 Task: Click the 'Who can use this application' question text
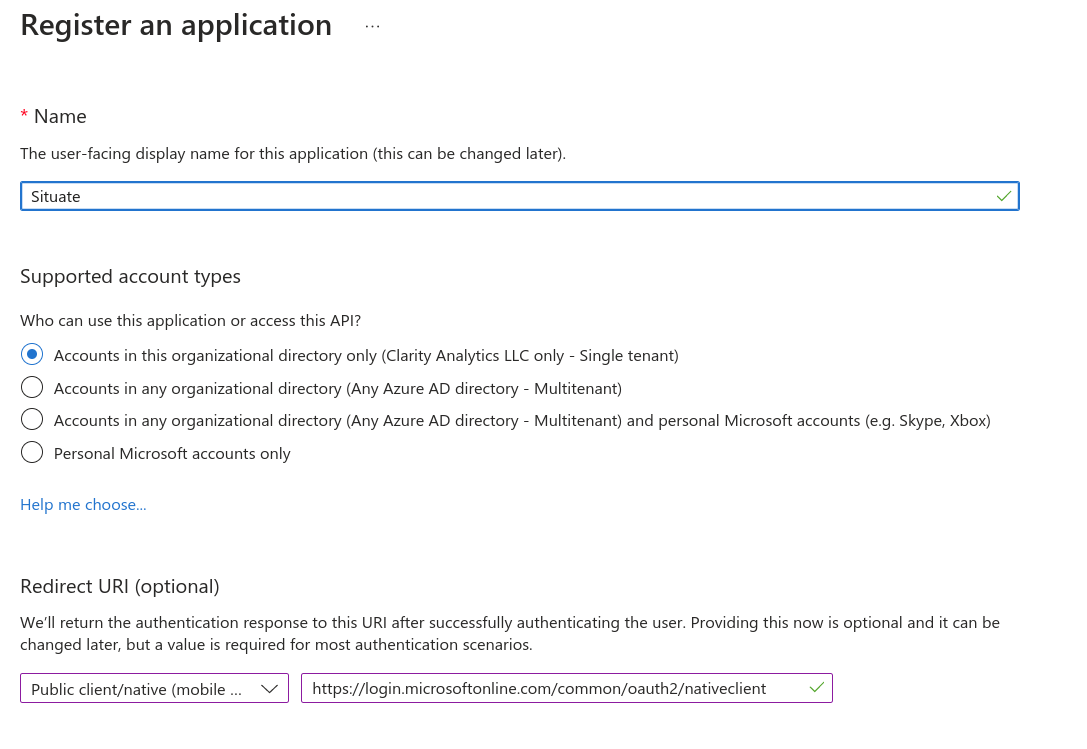pyautogui.click(x=190, y=321)
